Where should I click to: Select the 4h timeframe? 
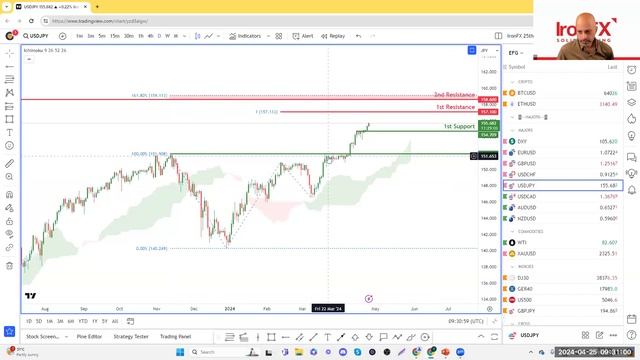pyautogui.click(x=150, y=36)
